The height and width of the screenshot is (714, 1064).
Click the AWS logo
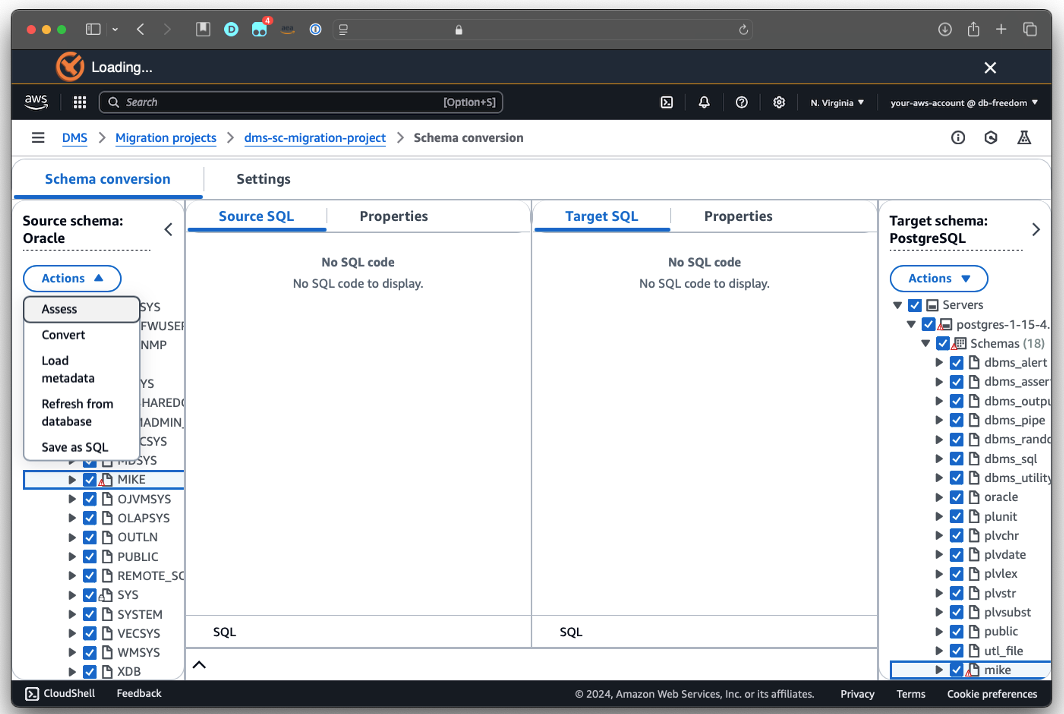point(36,102)
